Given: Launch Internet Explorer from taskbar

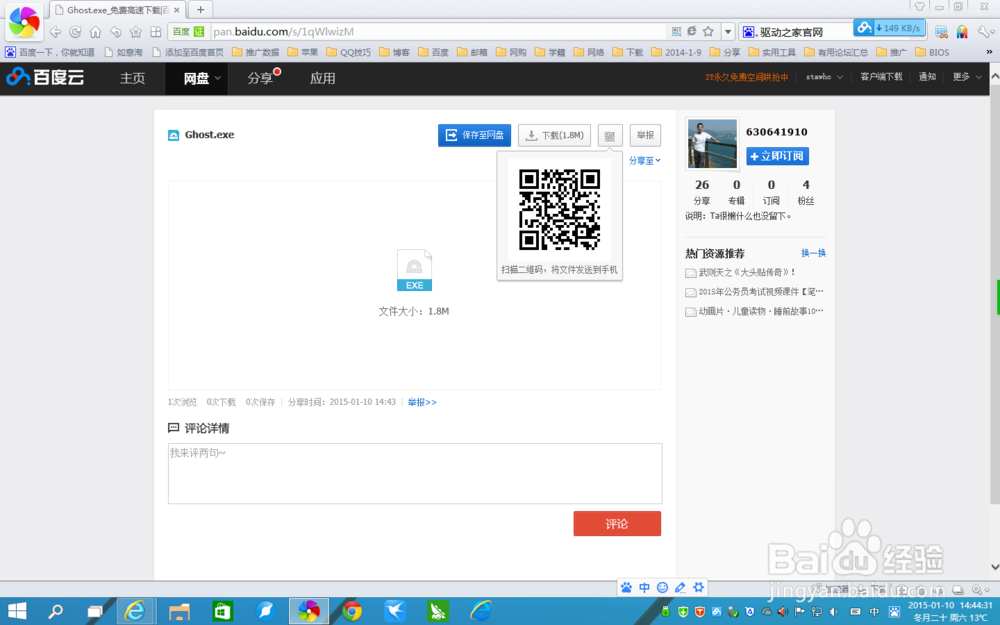Looking at the screenshot, I should coord(135,612).
